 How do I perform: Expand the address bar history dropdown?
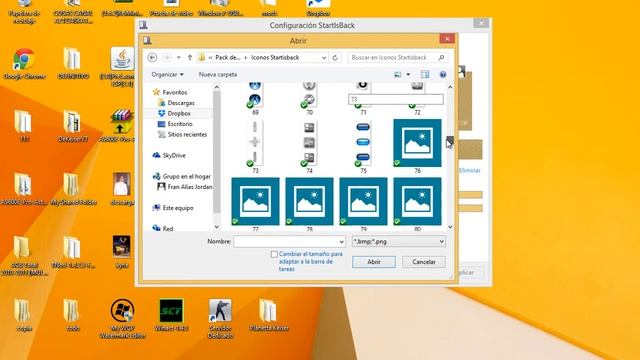click(x=324, y=58)
